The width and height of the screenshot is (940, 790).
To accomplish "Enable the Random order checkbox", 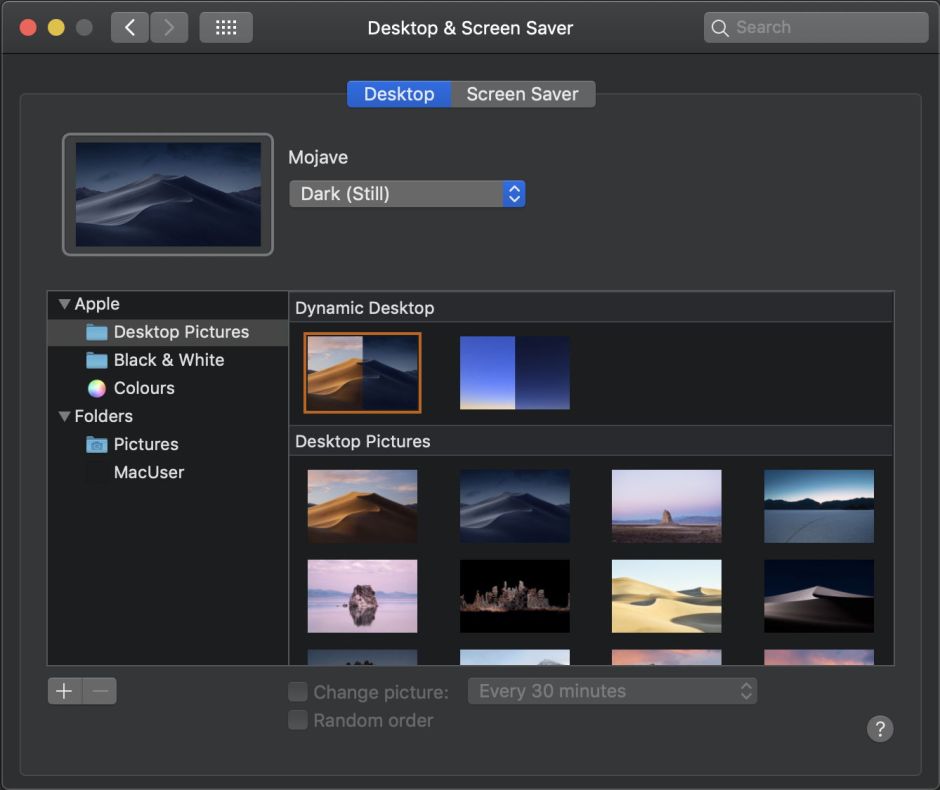I will coord(297,720).
